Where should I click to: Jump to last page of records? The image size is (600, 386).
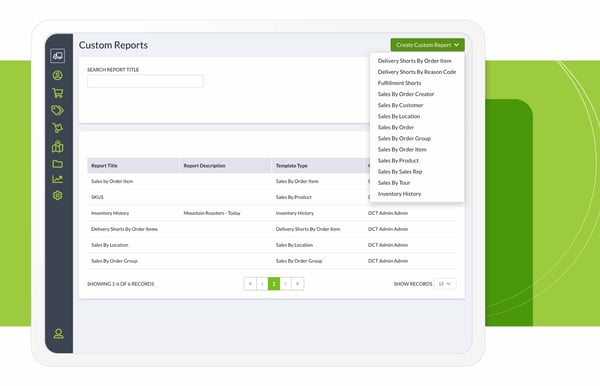tap(298, 284)
